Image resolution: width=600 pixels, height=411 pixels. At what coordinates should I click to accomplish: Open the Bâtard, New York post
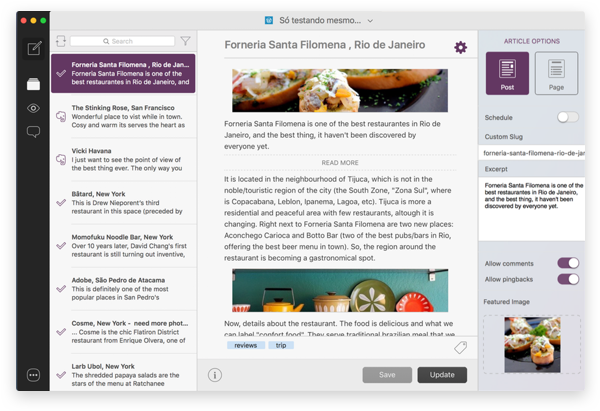tap(123, 202)
